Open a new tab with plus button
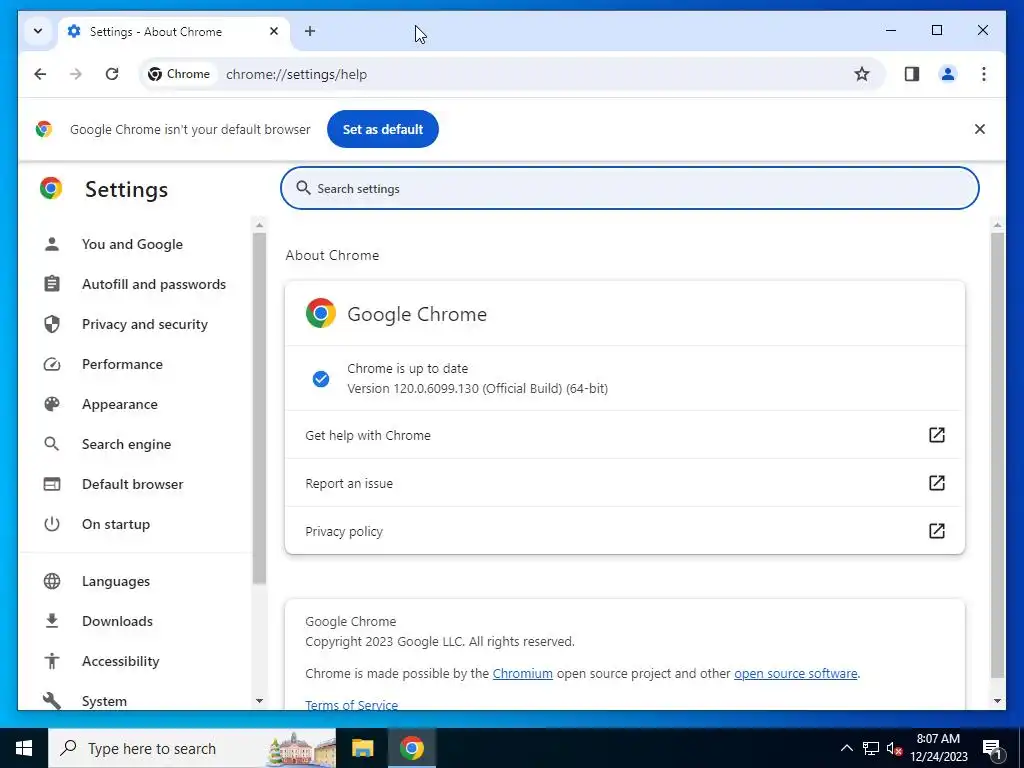Image resolution: width=1024 pixels, height=768 pixels. (310, 31)
